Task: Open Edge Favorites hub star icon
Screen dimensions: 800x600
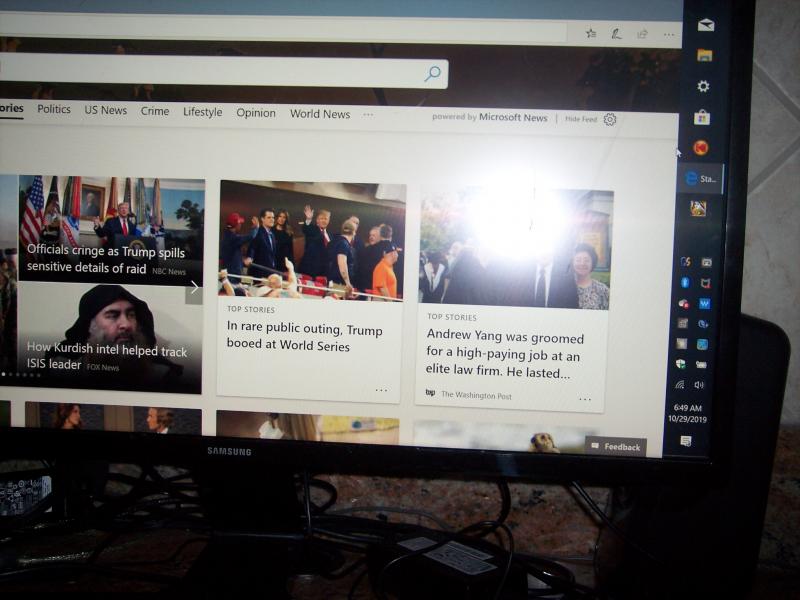Action: coord(591,34)
